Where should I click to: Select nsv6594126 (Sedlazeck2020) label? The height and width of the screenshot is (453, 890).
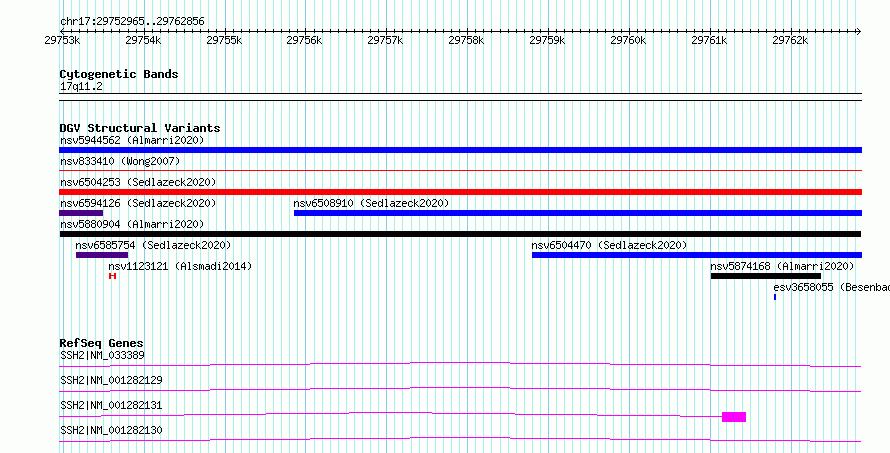(x=138, y=203)
